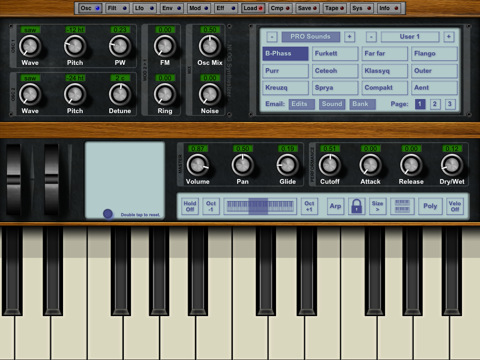This screenshot has height=360, width=480.
Task: Select the Furkett preset
Action: [x=335, y=54]
